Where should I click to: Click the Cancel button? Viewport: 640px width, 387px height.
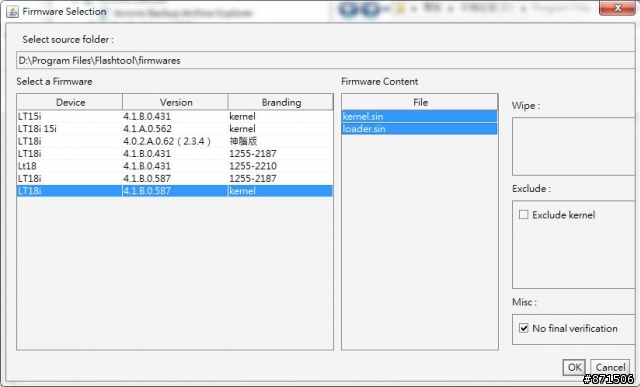[610, 367]
